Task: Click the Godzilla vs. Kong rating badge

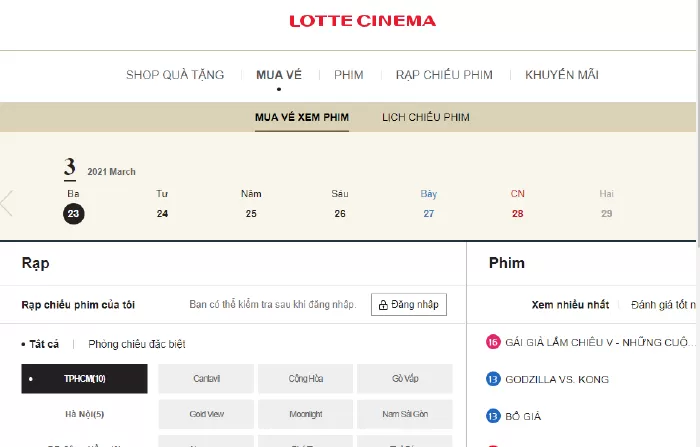Action: [x=493, y=379]
